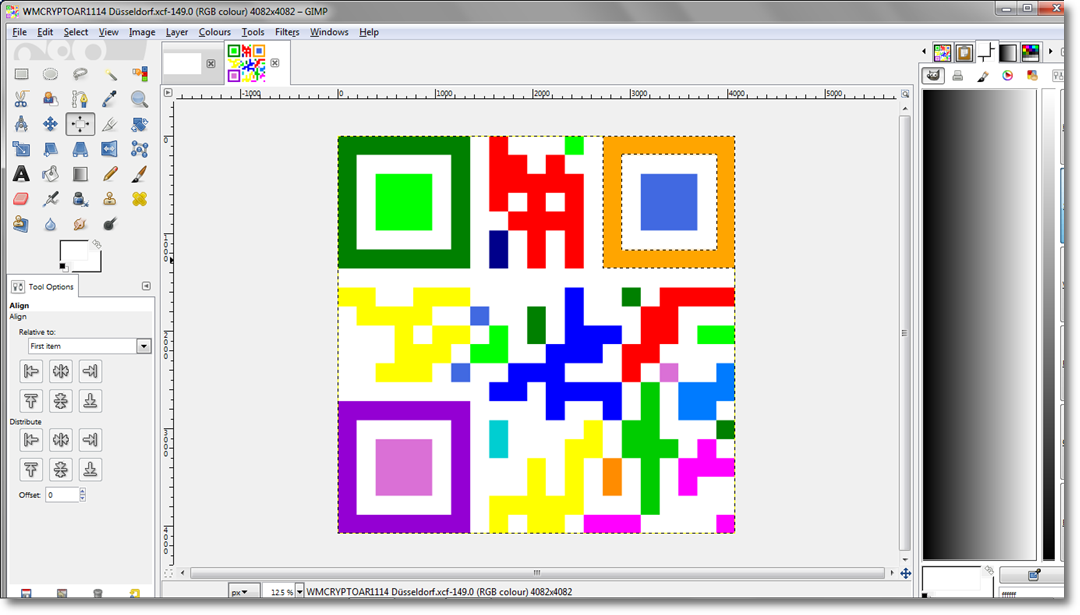
Task: Click the Offset value input field
Action: [62, 494]
